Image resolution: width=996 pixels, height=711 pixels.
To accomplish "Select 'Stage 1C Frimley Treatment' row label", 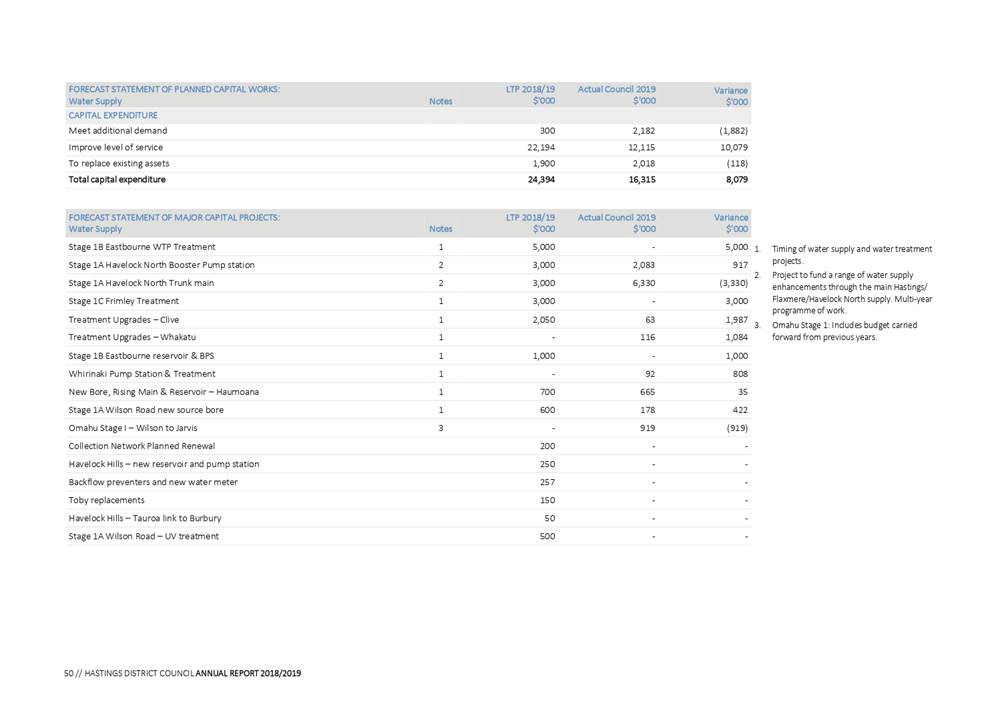I will point(123,301).
